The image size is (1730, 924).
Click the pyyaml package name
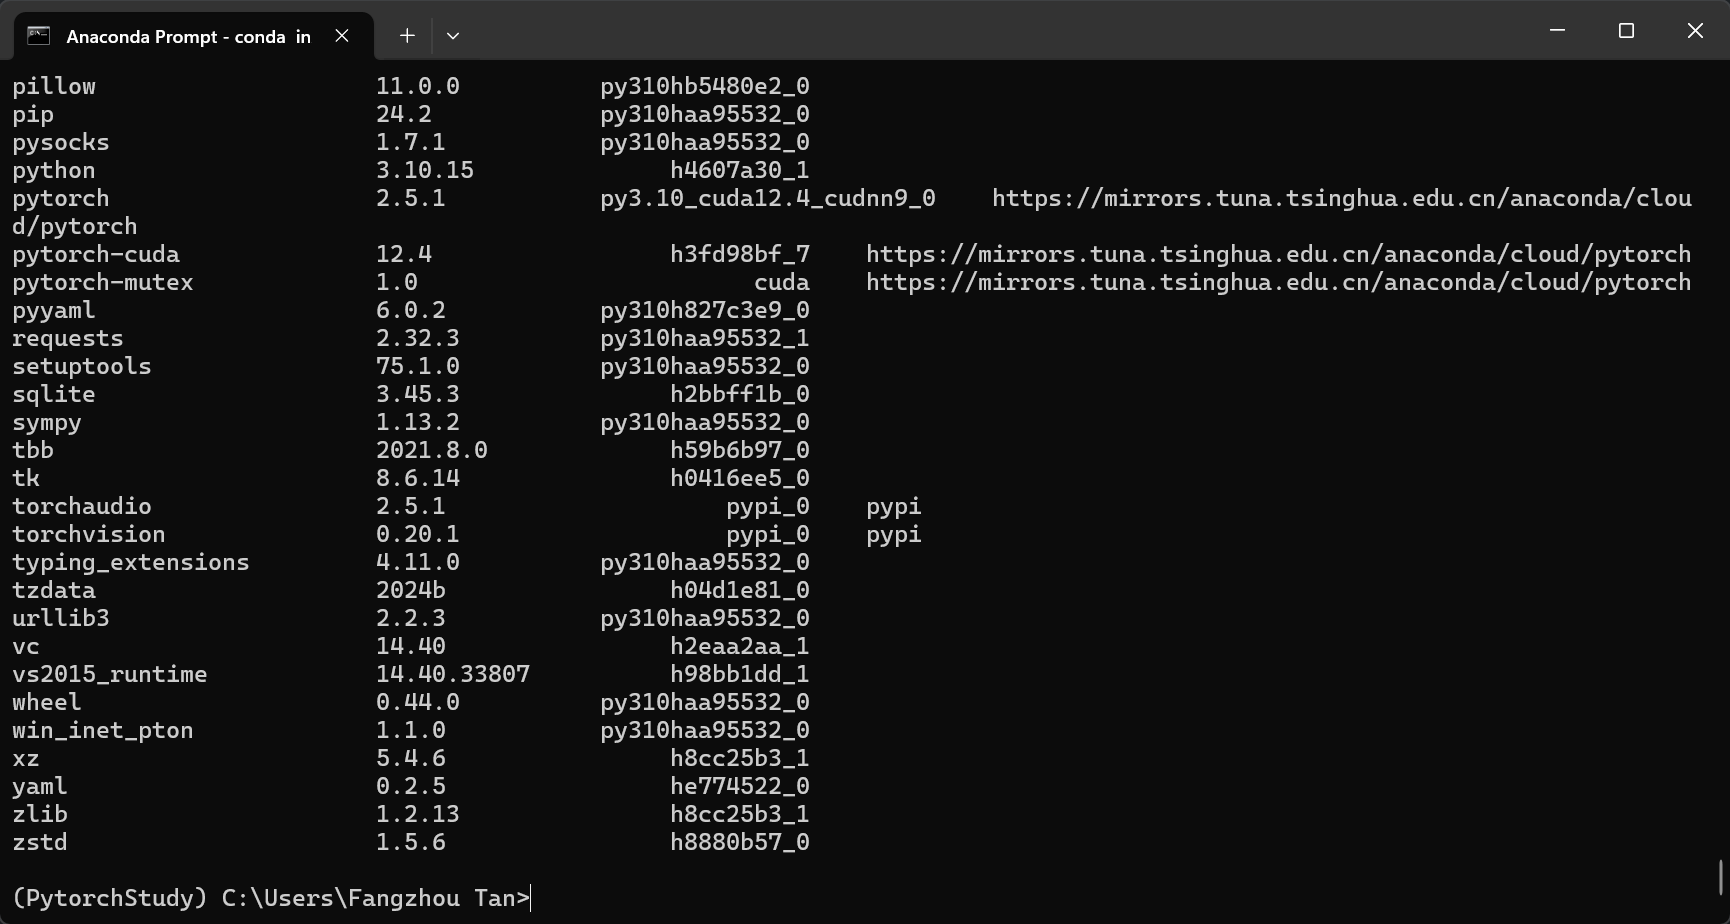click(x=54, y=310)
